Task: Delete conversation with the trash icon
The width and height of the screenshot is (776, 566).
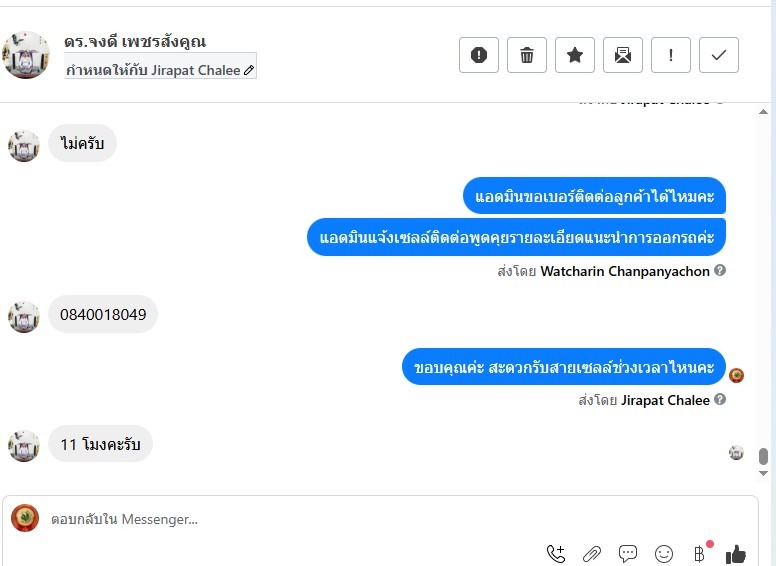Action: click(x=527, y=55)
